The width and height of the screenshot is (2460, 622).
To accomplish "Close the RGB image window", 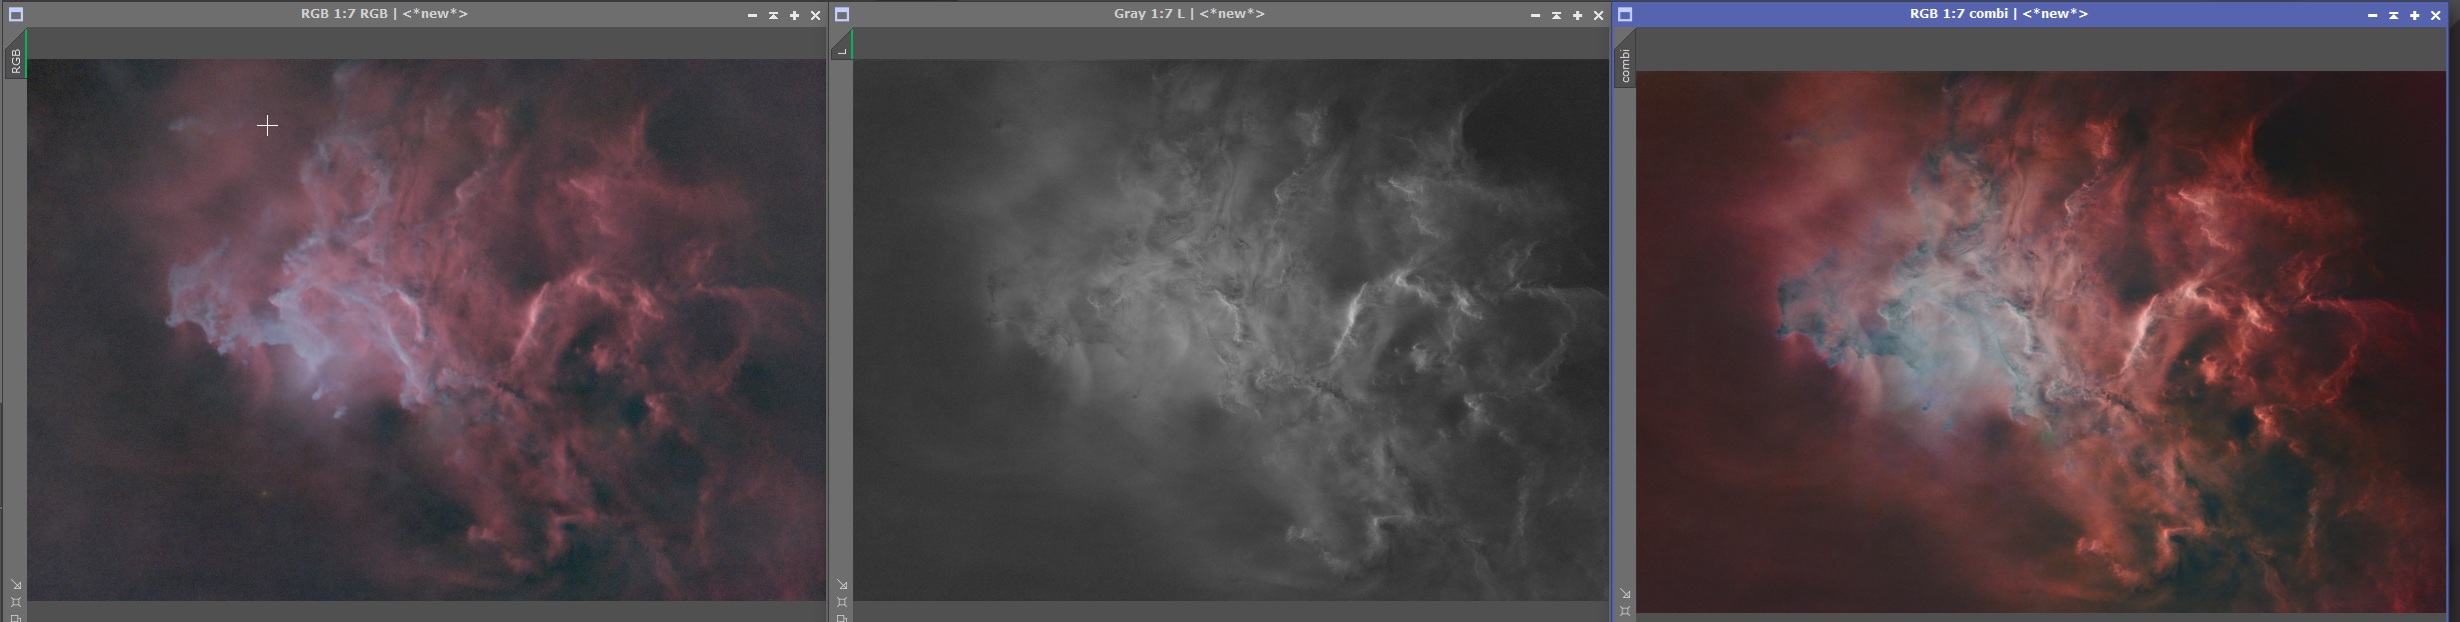I will (815, 15).
